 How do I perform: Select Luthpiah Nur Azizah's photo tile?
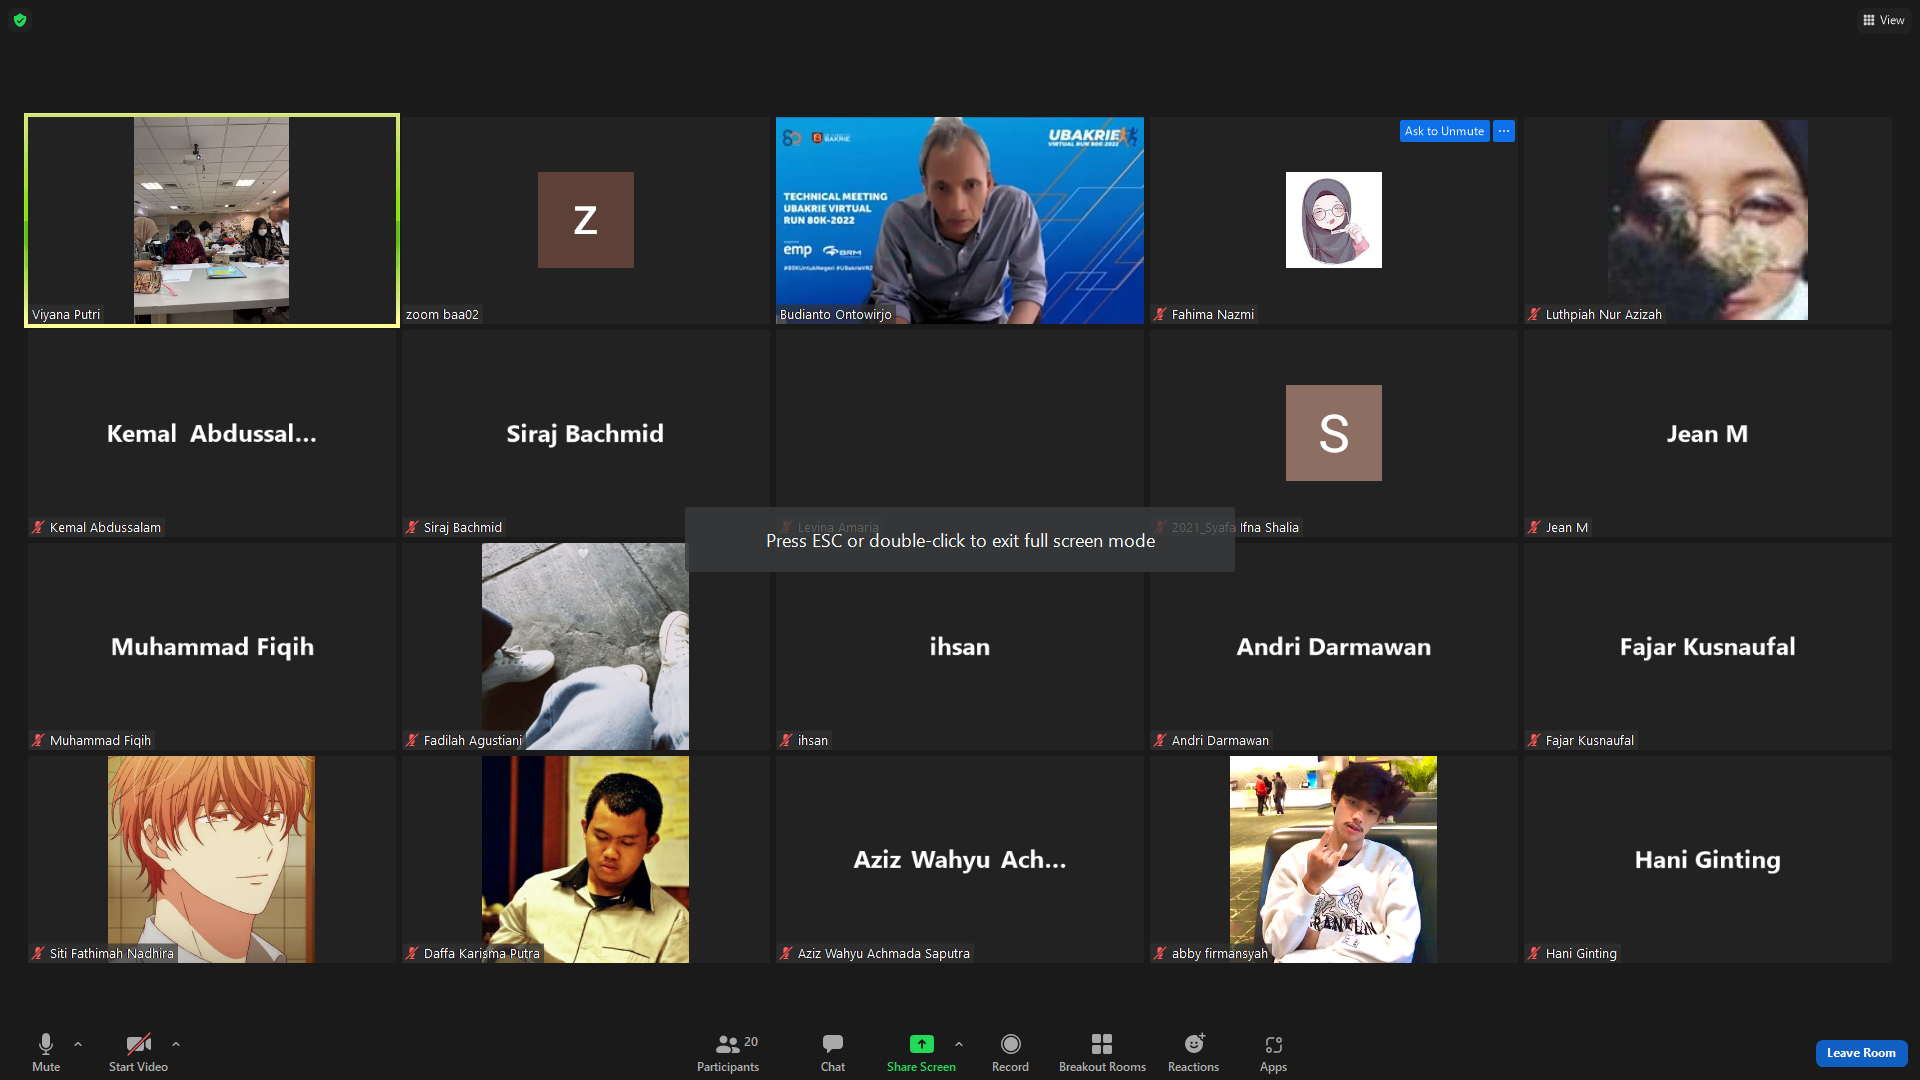(1708, 220)
